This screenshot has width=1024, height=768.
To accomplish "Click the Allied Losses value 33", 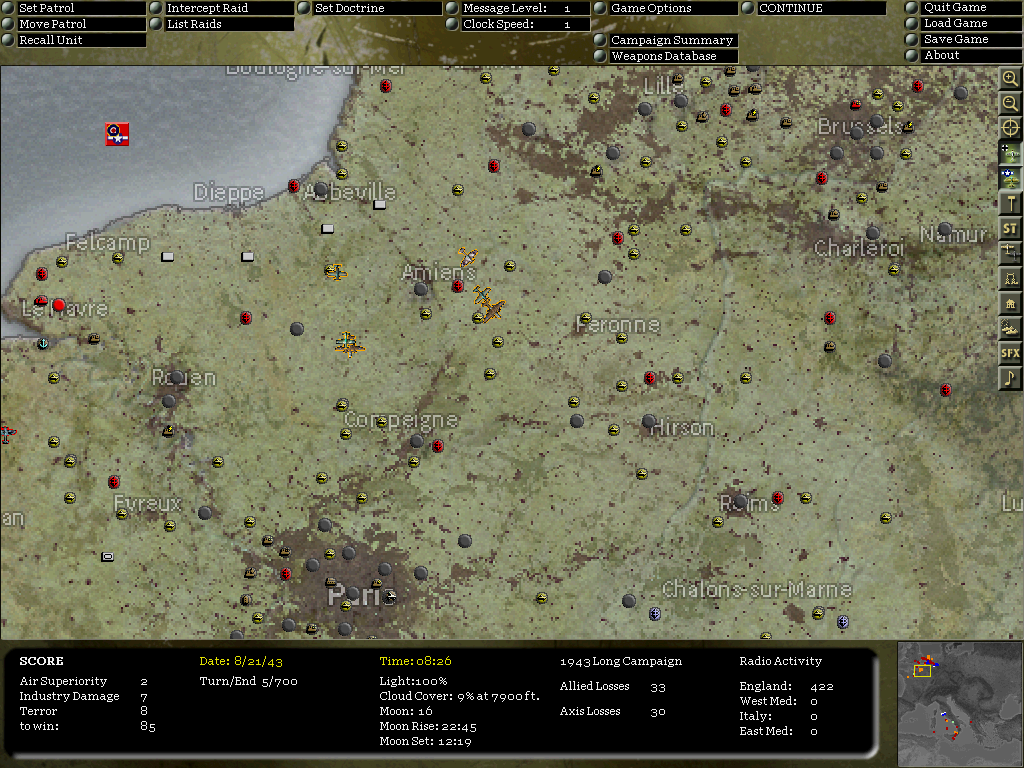I will pyautogui.click(x=658, y=687).
